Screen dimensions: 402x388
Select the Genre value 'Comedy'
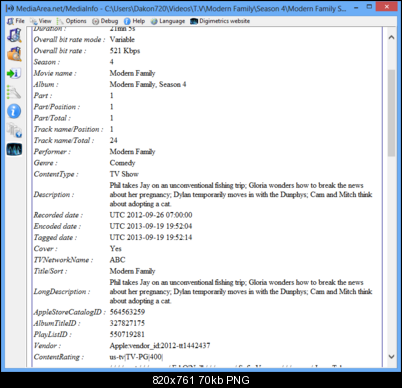[122, 163]
